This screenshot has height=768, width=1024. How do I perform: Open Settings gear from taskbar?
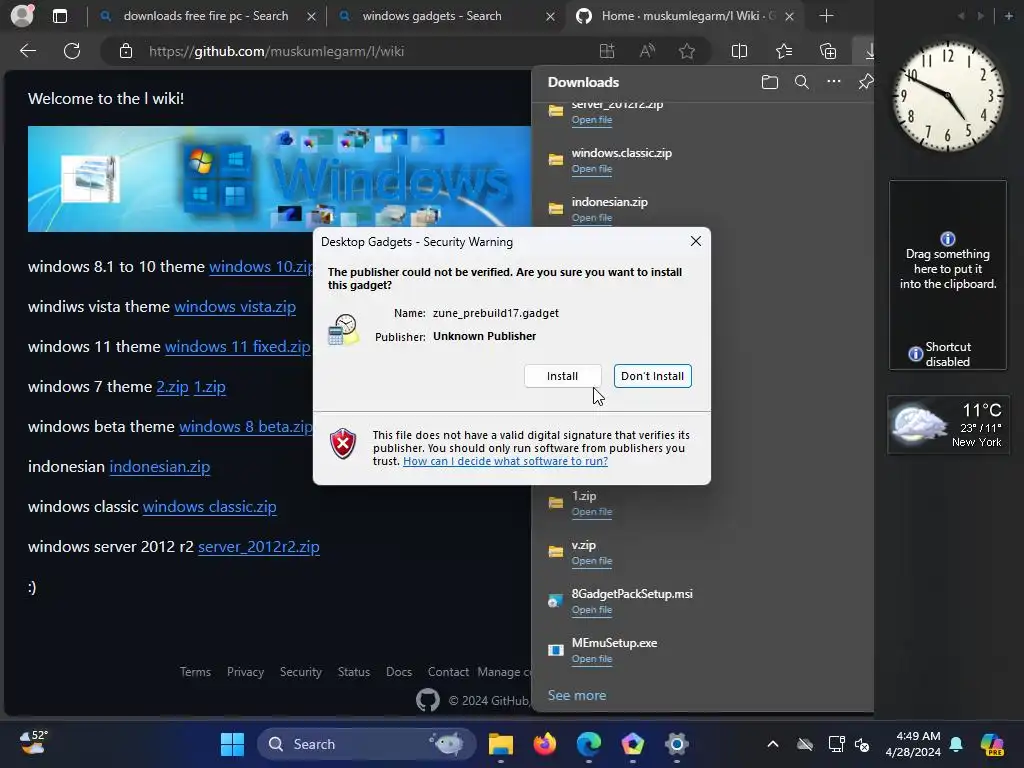tap(677, 744)
